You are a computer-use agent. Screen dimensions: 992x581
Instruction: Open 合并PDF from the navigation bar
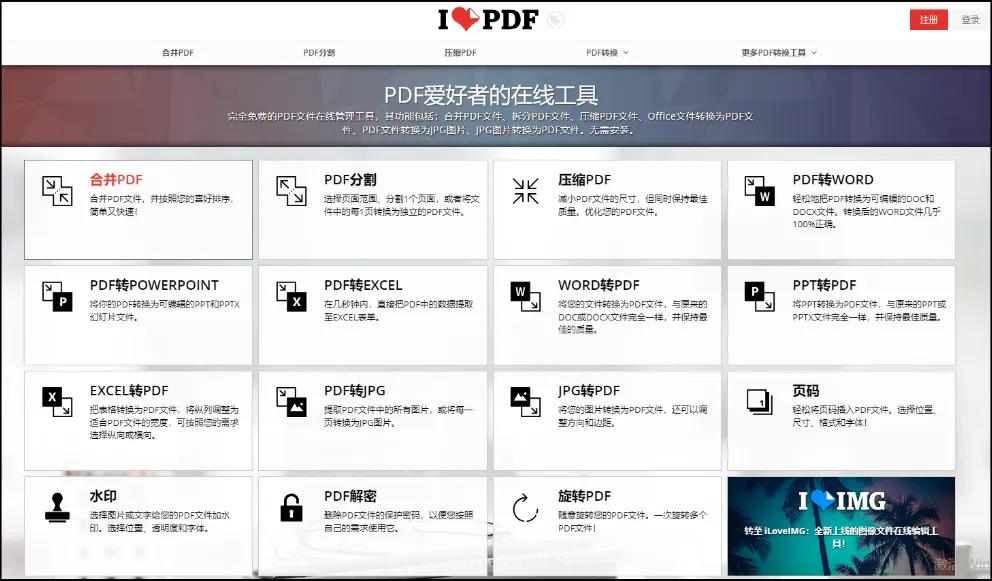point(178,53)
